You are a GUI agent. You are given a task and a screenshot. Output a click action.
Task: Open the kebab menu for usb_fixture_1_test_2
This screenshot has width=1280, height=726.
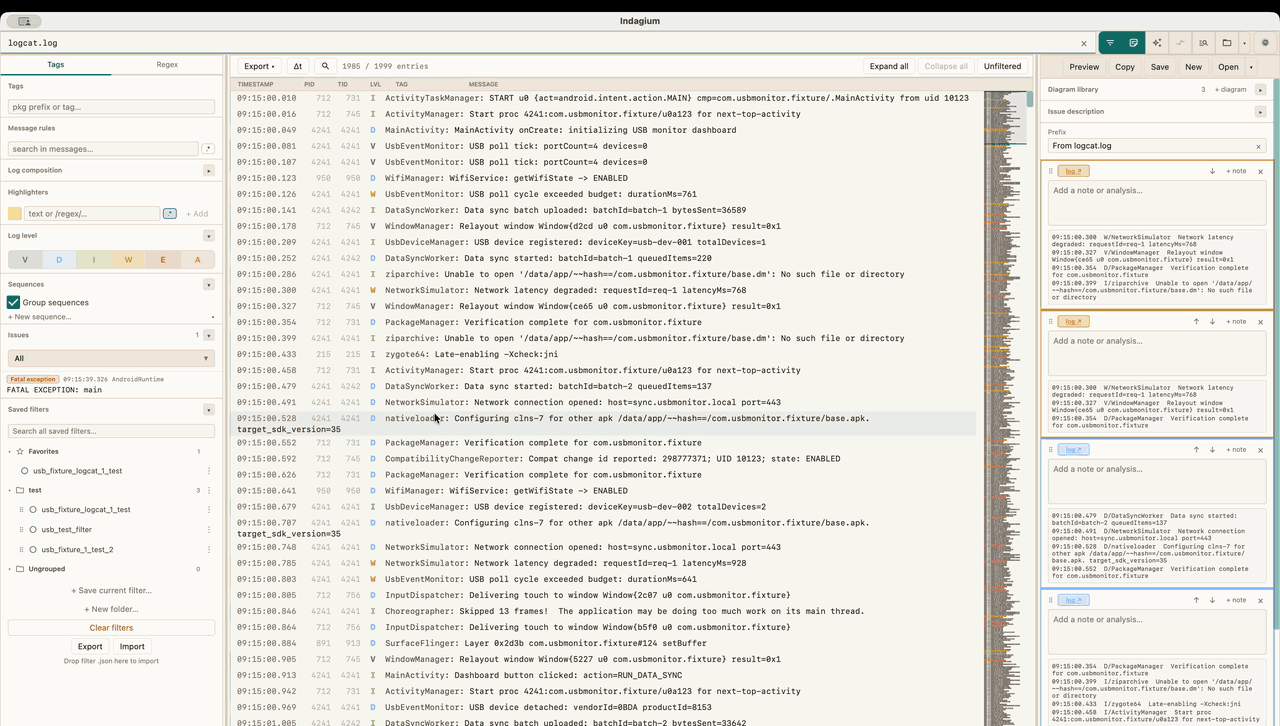[209, 550]
